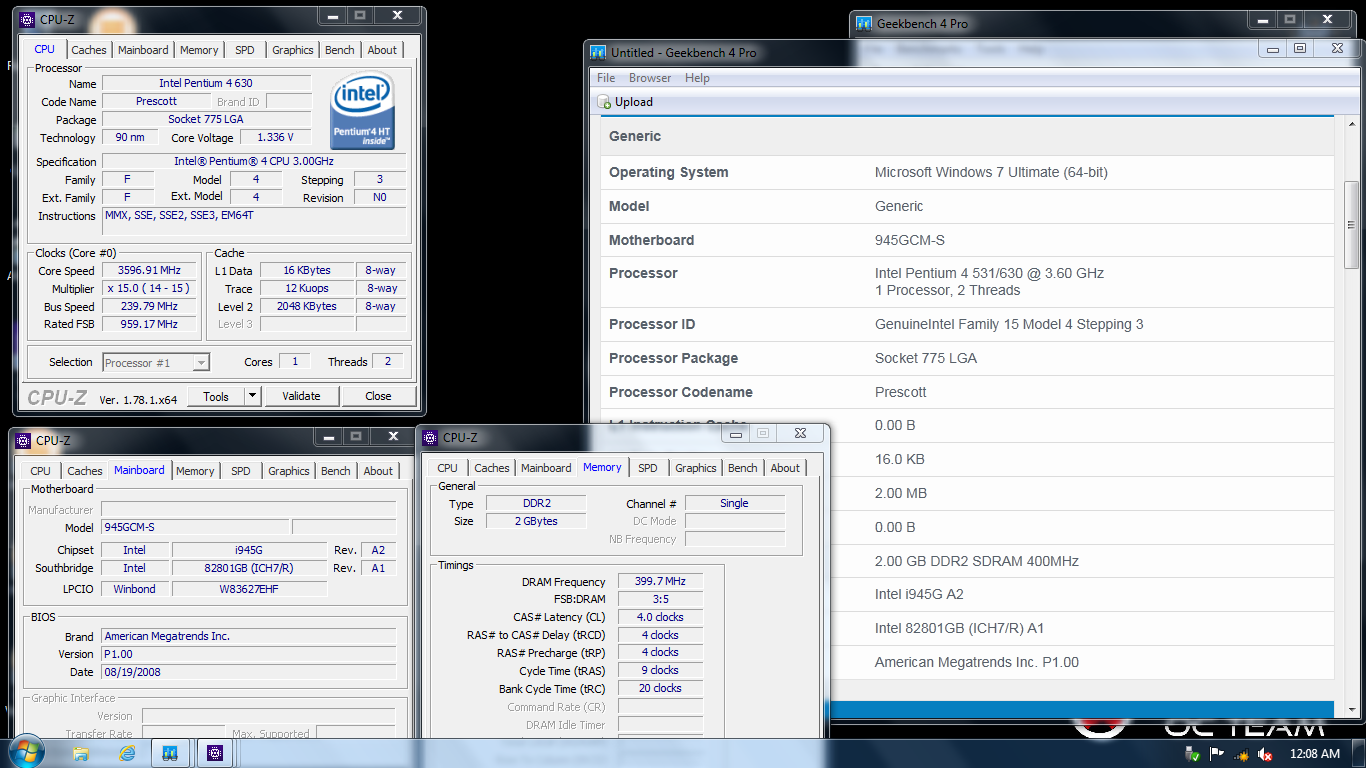This screenshot has width=1366, height=768.
Task: Switch to Graphics tab in the CPU-Z Processor window
Action: (293, 50)
